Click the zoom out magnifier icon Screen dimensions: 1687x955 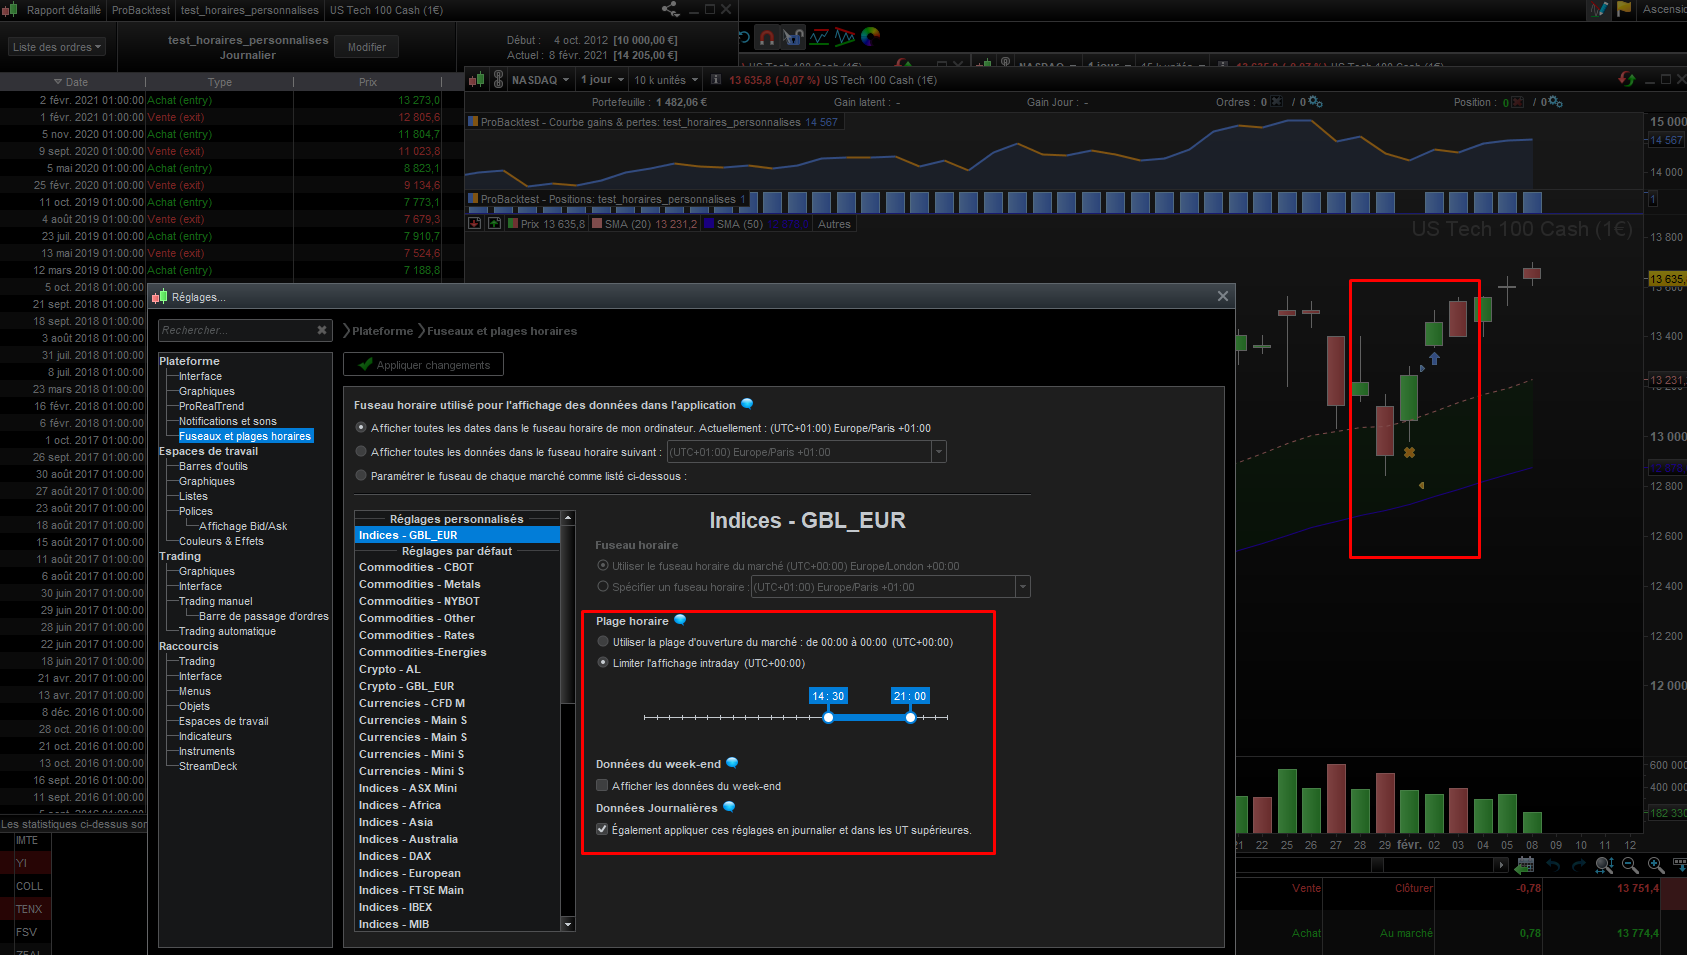click(x=1630, y=865)
